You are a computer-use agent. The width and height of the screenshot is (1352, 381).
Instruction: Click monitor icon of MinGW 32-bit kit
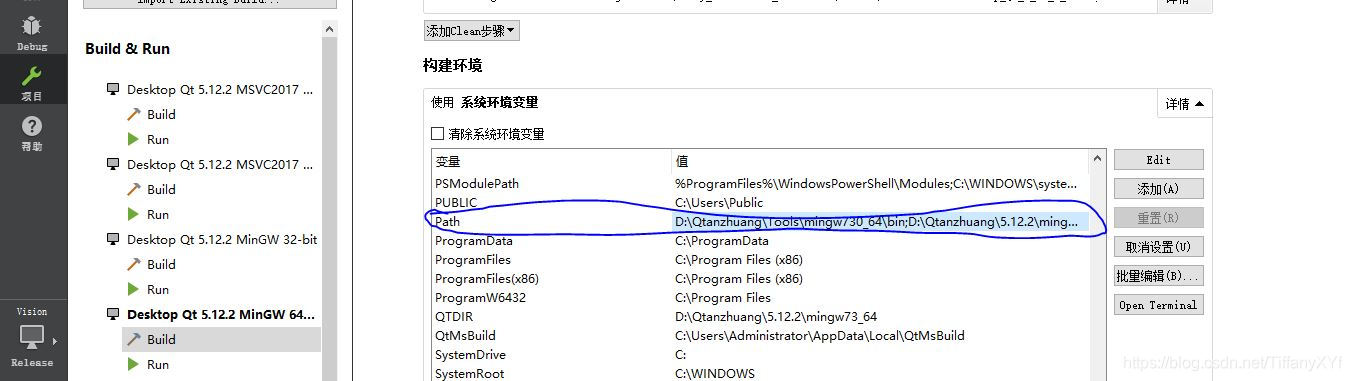(112, 239)
